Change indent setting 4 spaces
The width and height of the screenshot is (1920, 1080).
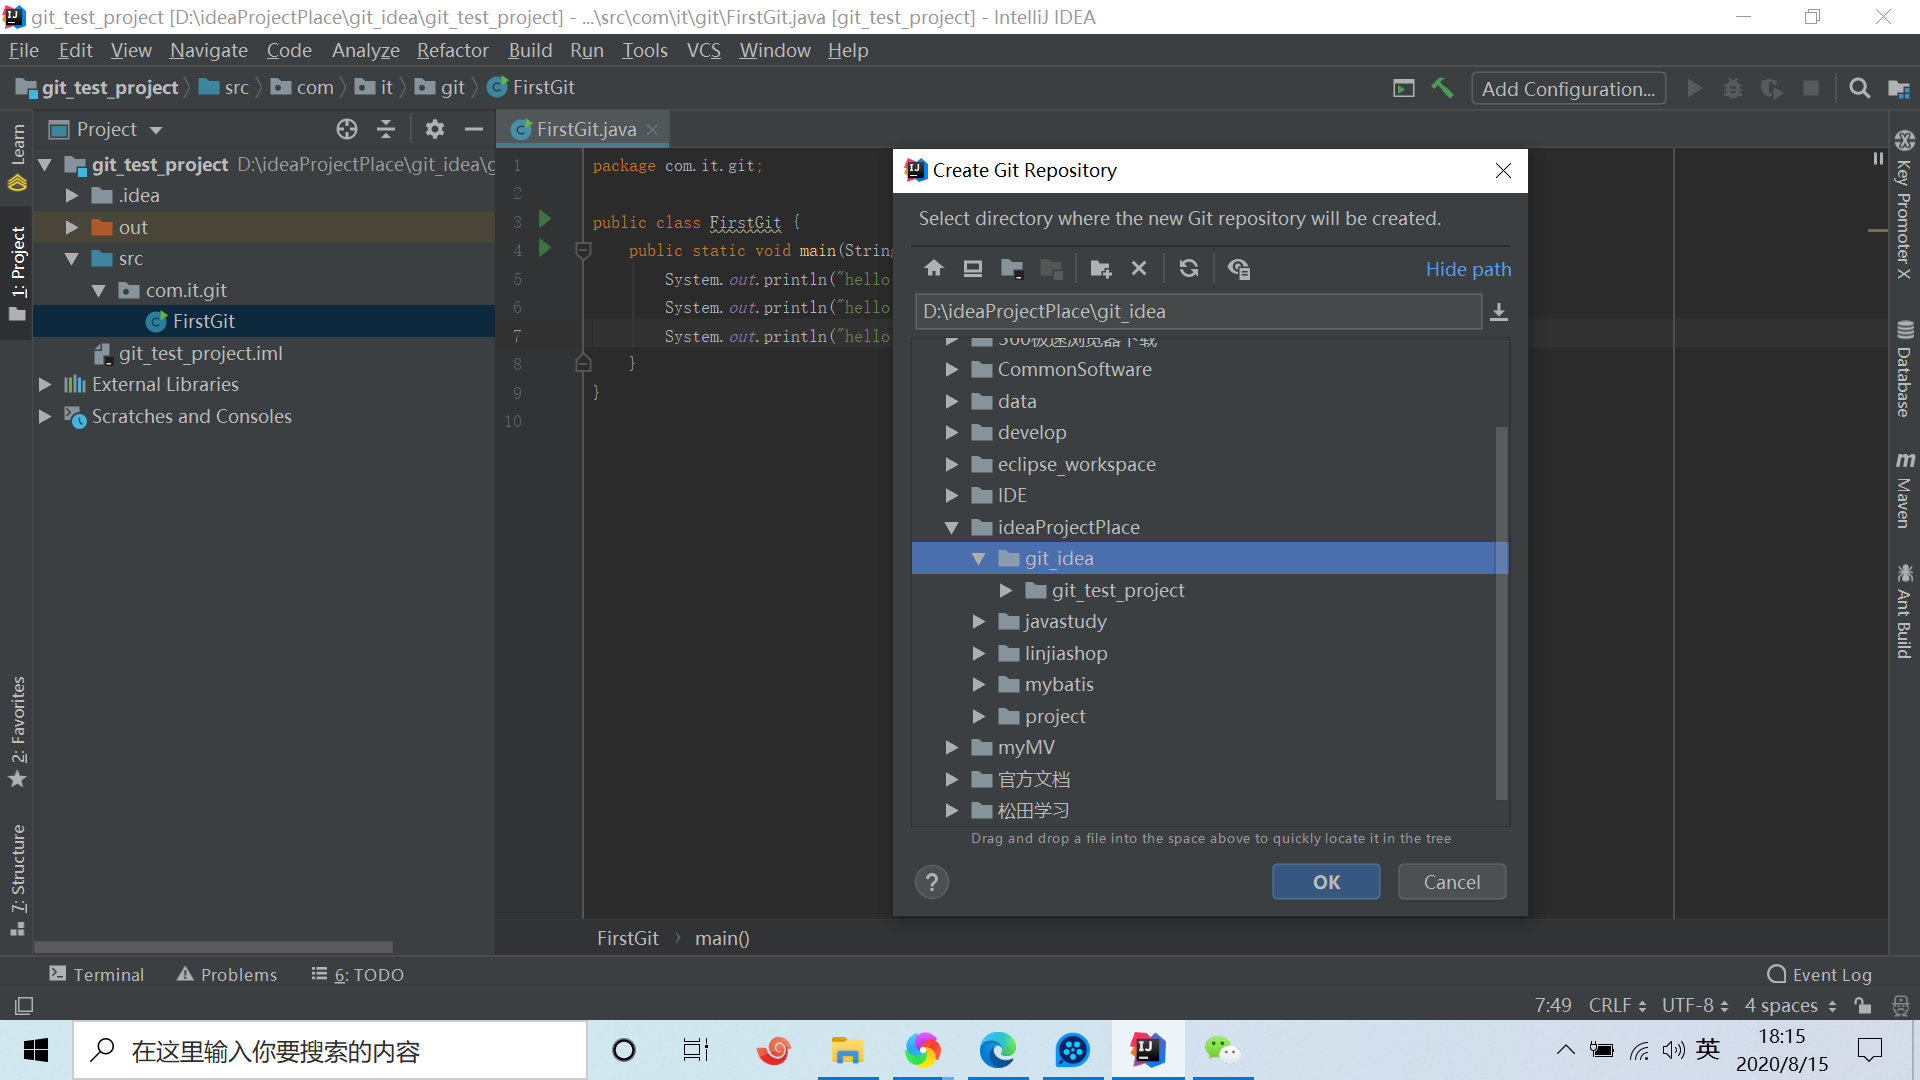1791,1006
